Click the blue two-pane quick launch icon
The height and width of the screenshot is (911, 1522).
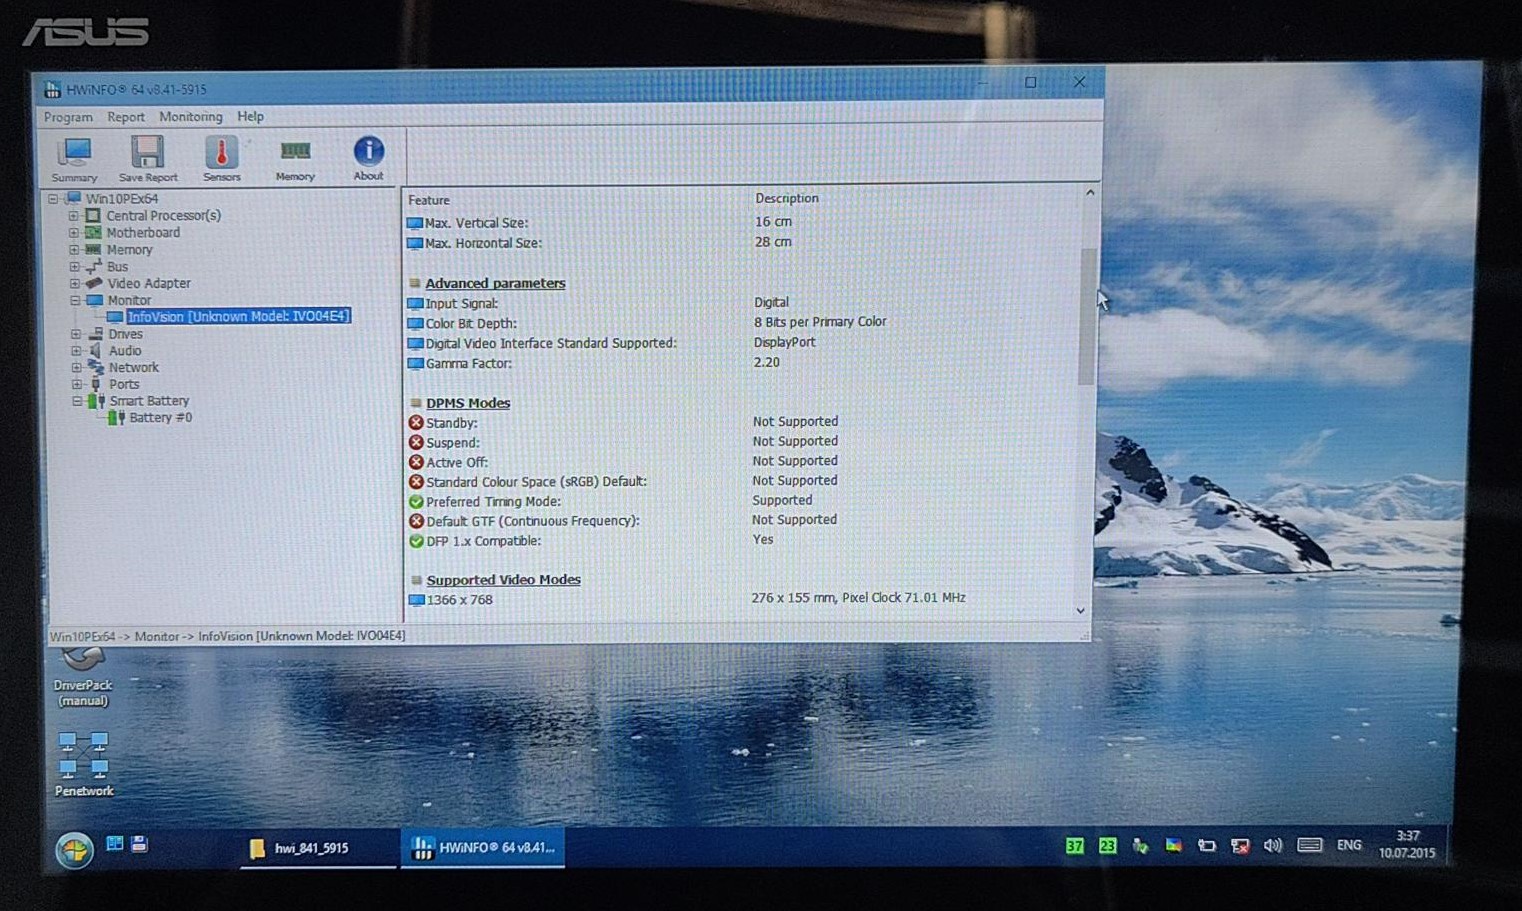click(115, 844)
